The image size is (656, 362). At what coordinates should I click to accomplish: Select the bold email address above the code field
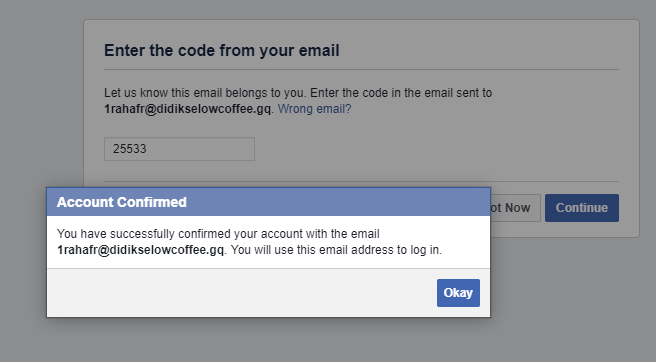(187, 109)
